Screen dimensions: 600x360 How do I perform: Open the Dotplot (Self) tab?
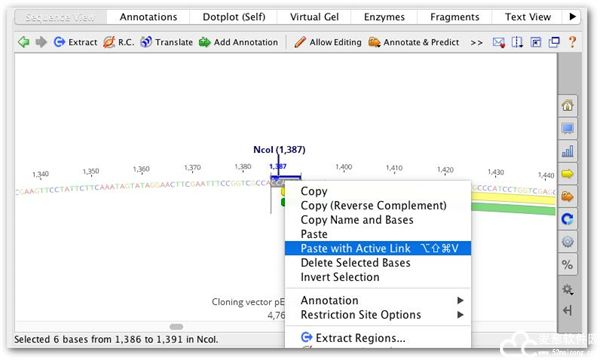point(233,17)
